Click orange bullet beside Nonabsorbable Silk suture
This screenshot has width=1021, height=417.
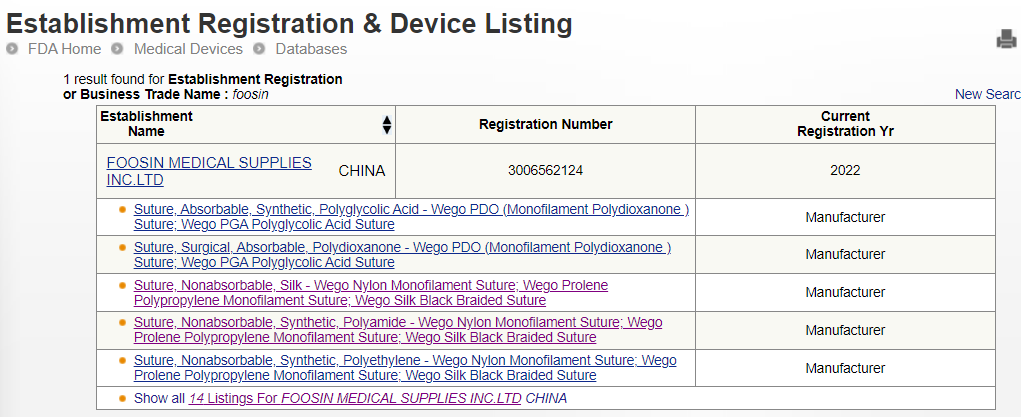point(122,285)
